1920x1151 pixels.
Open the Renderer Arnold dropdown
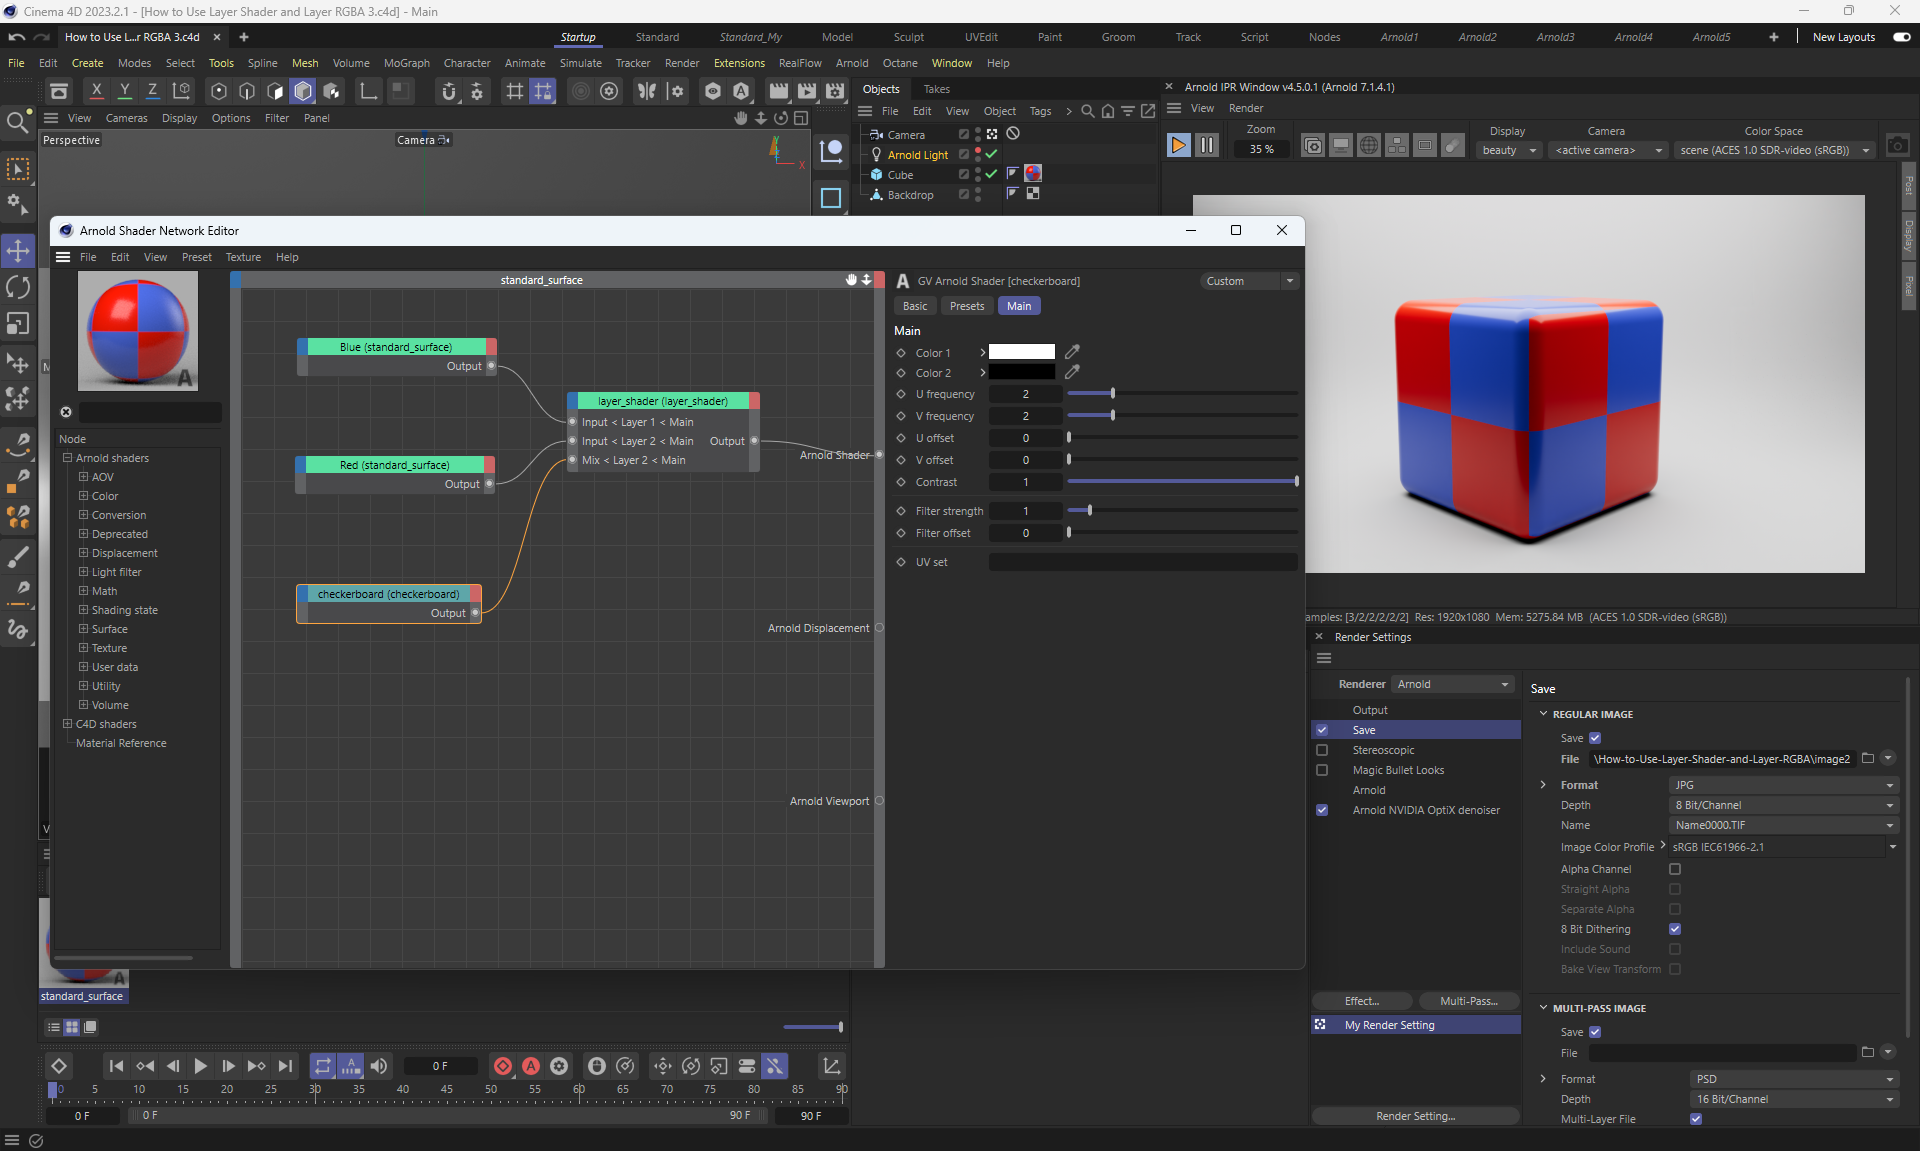coord(1452,684)
